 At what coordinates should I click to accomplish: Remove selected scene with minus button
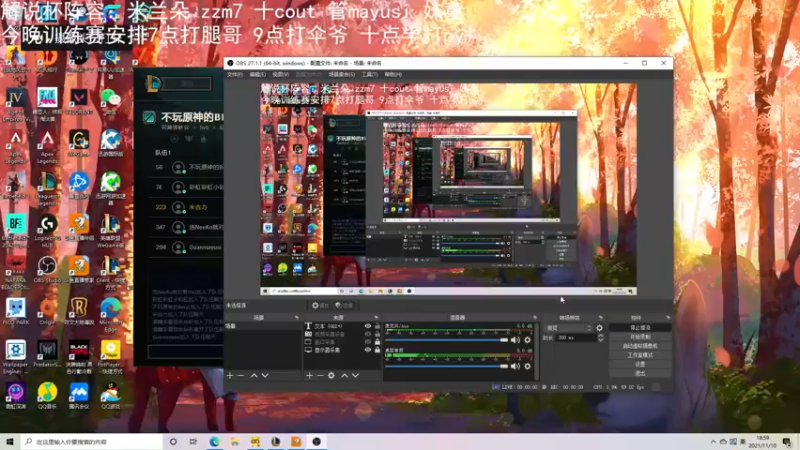click(x=241, y=376)
